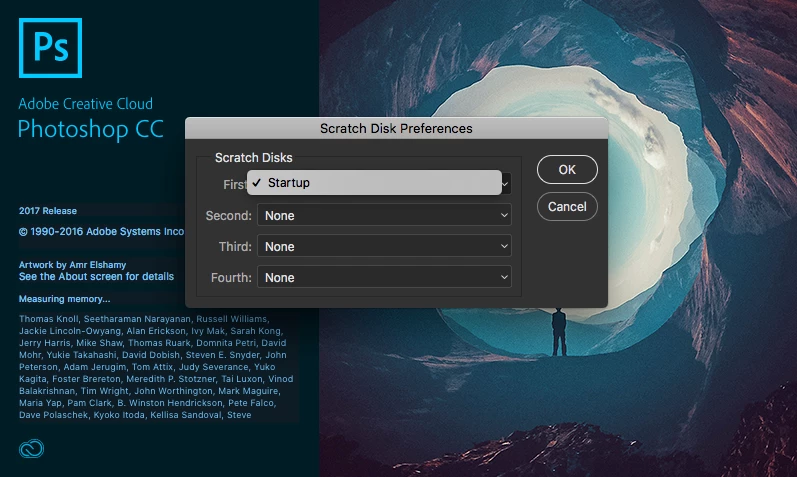Click the "2017 Release" text

click(48, 211)
